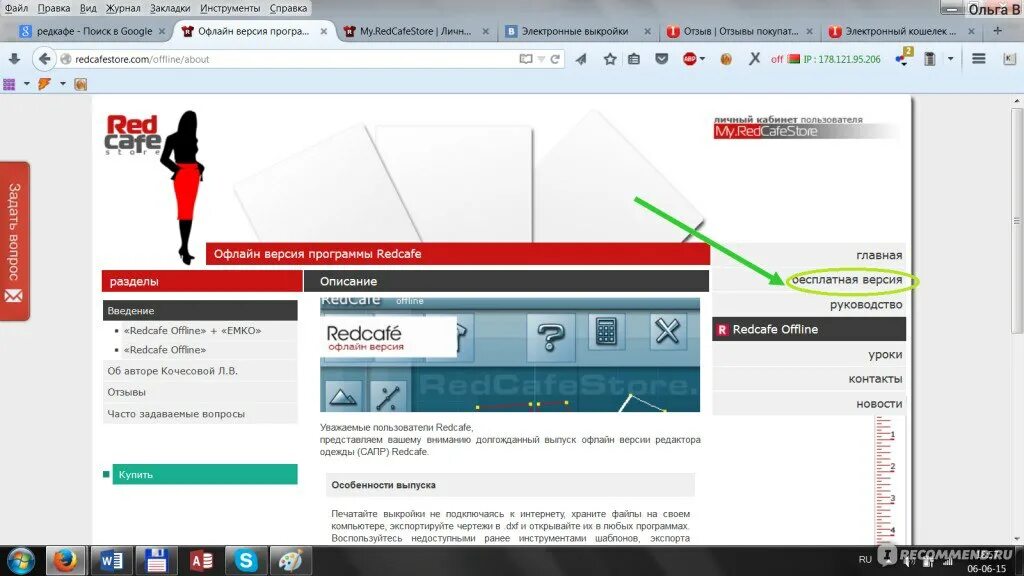Select Введение section
The height and width of the screenshot is (576, 1024).
[200, 310]
